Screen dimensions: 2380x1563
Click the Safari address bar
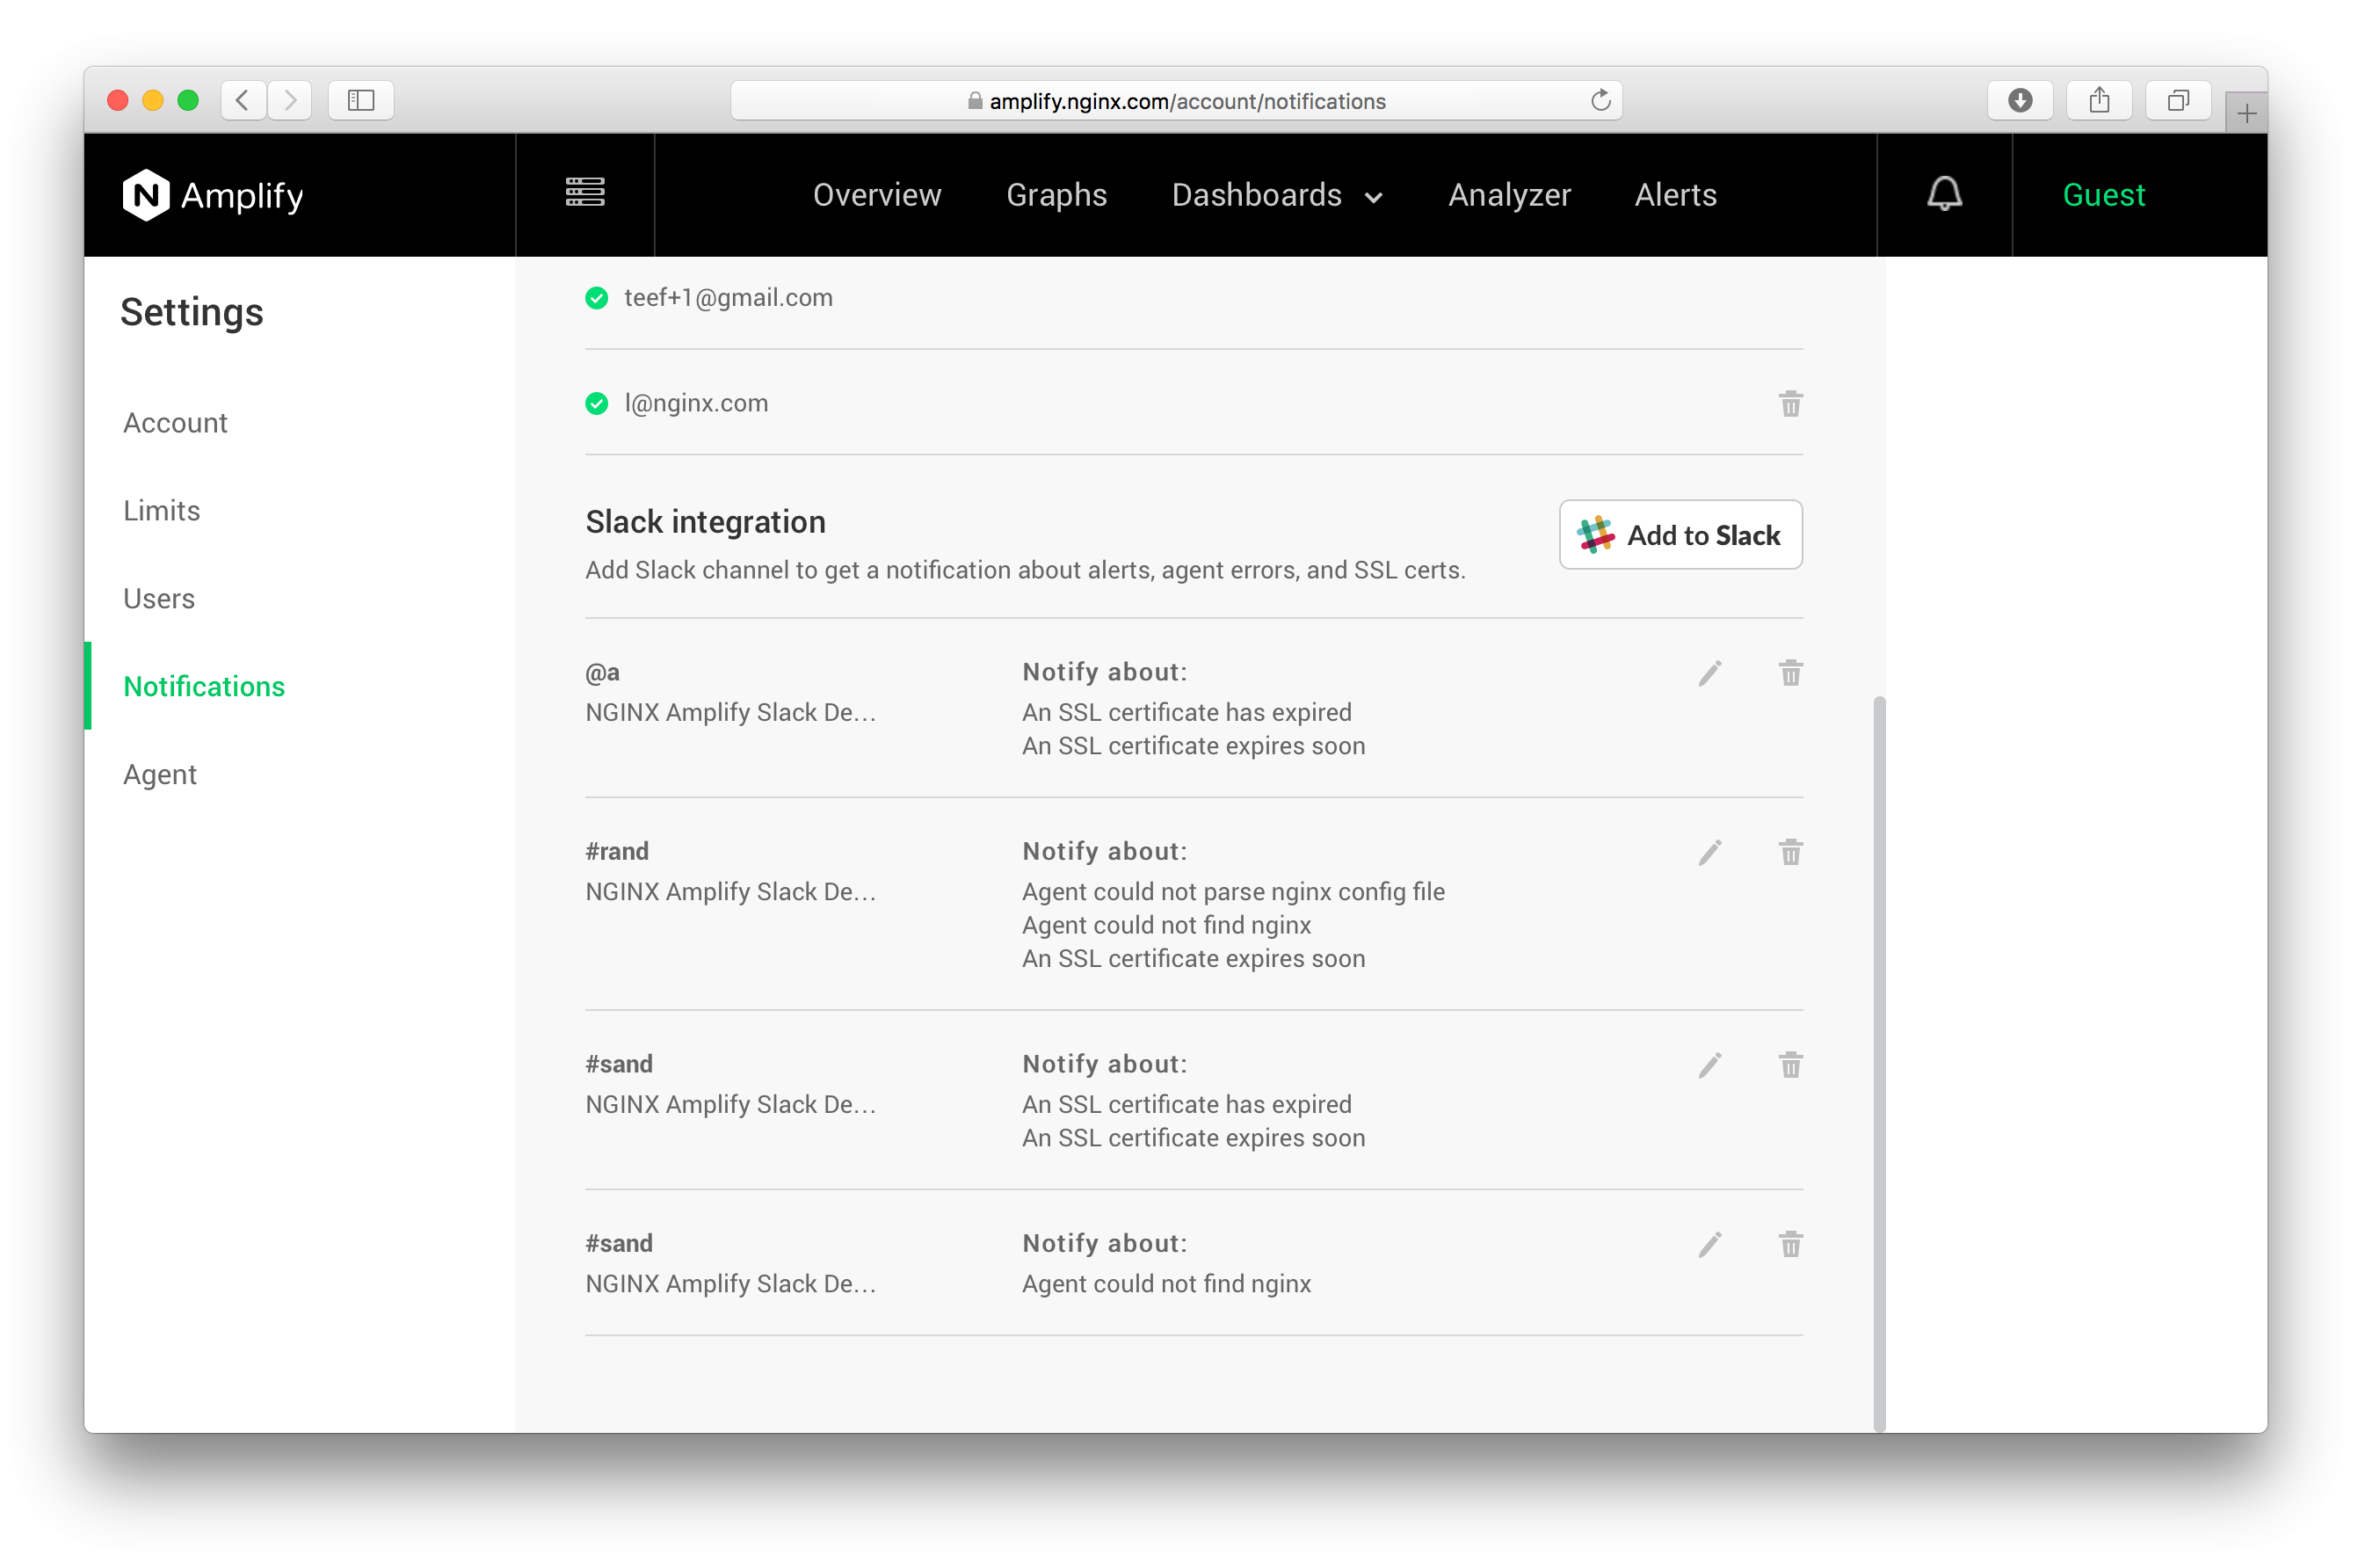click(x=1175, y=101)
